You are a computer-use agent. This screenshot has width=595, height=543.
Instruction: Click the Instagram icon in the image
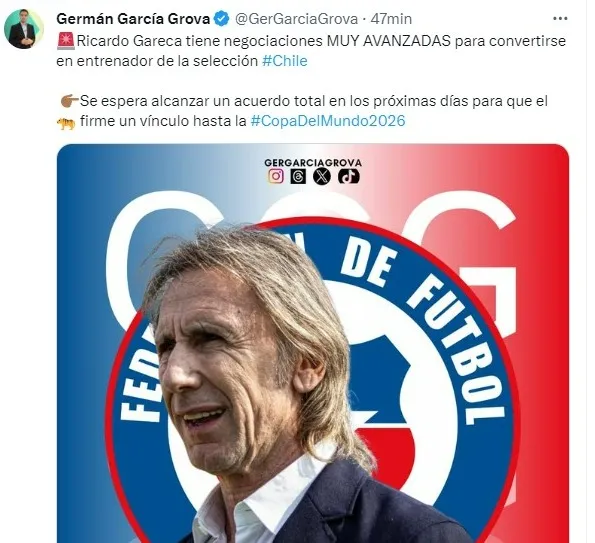coord(276,176)
